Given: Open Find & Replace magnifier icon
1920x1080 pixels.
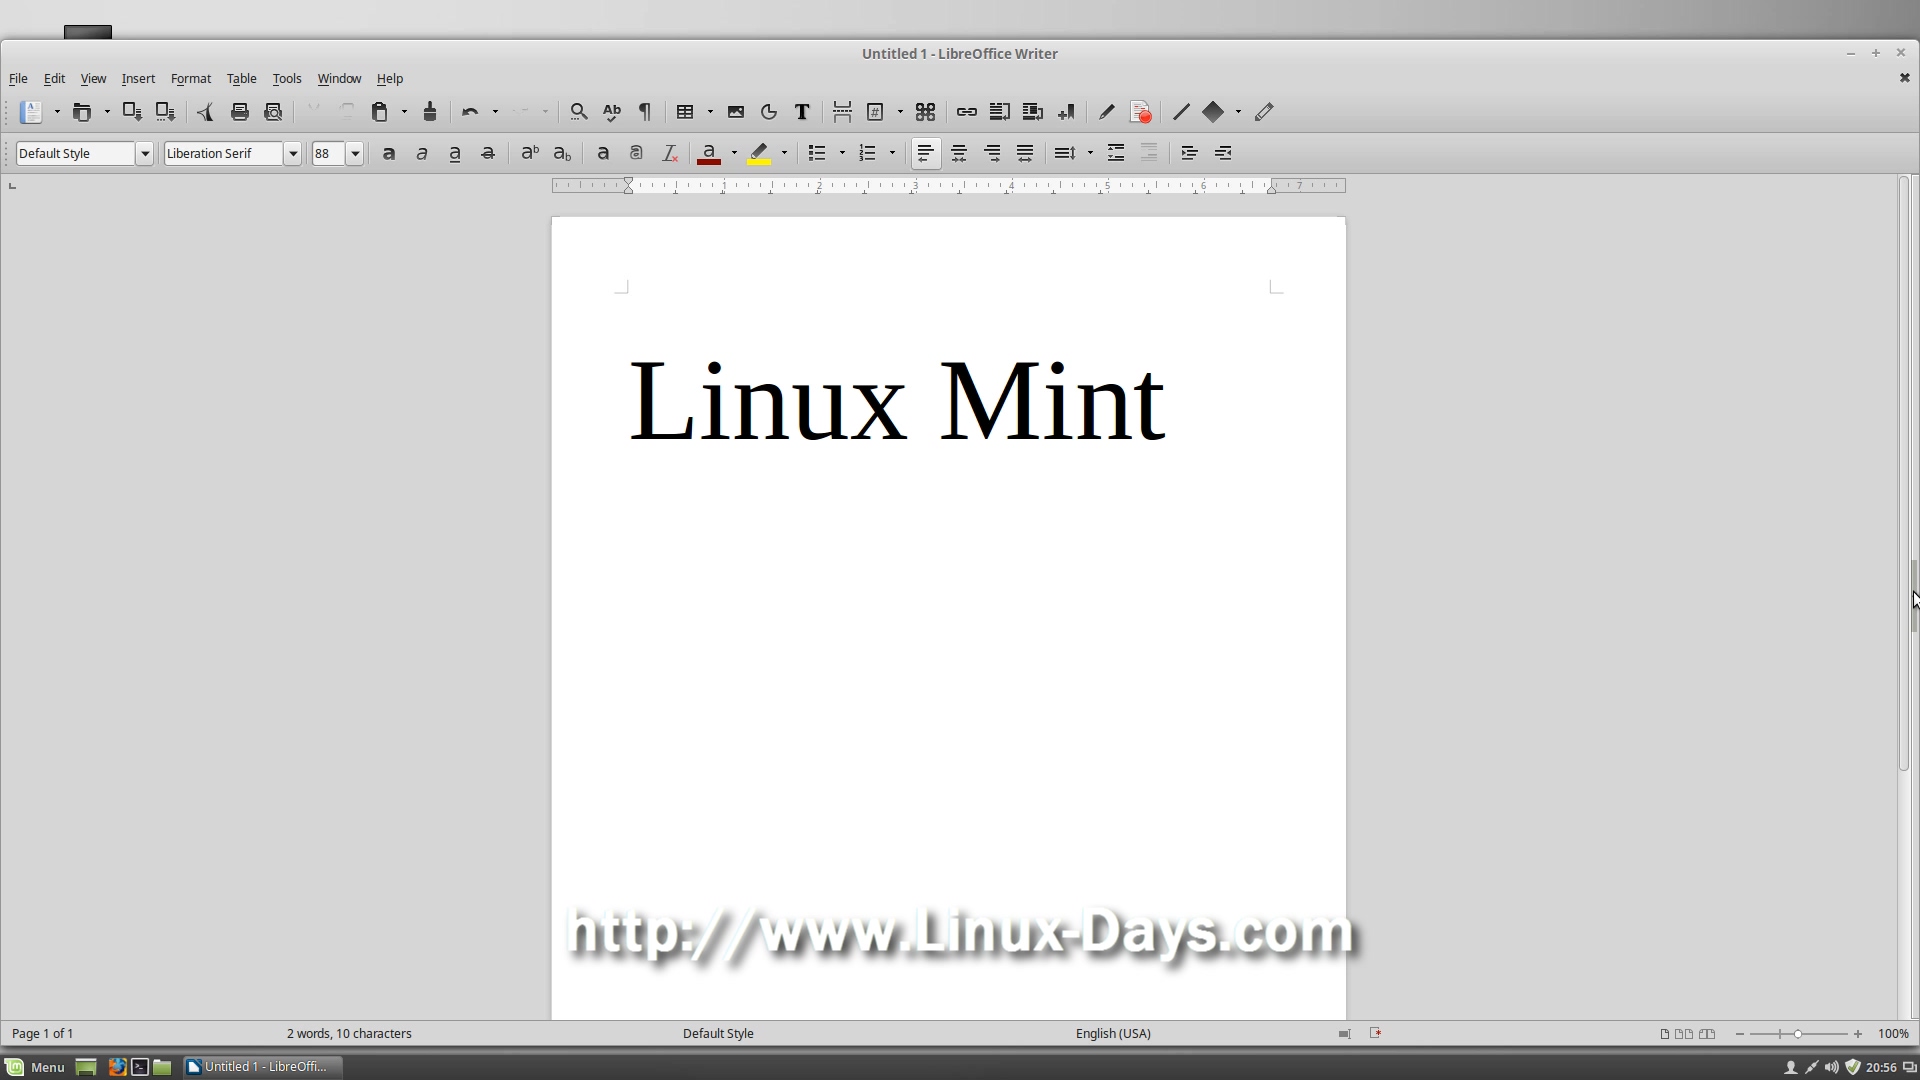Looking at the screenshot, I should pyautogui.click(x=578, y=112).
